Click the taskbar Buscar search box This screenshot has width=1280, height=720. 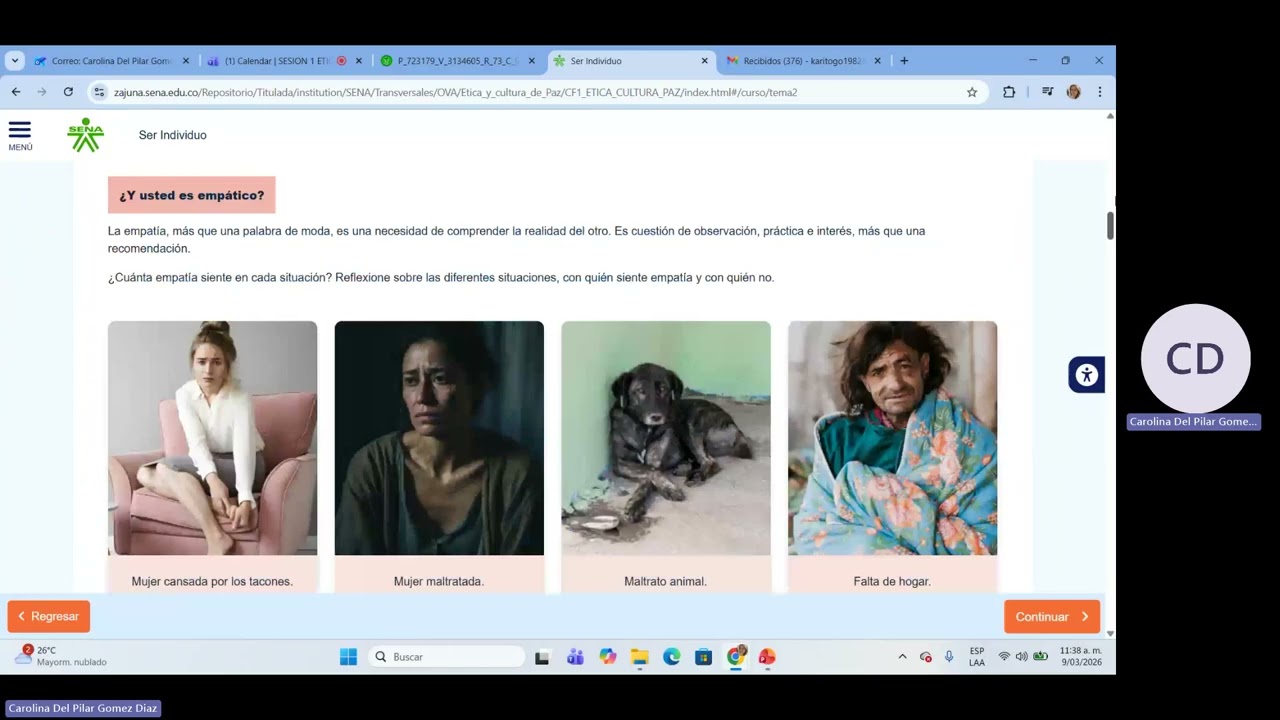(x=447, y=657)
